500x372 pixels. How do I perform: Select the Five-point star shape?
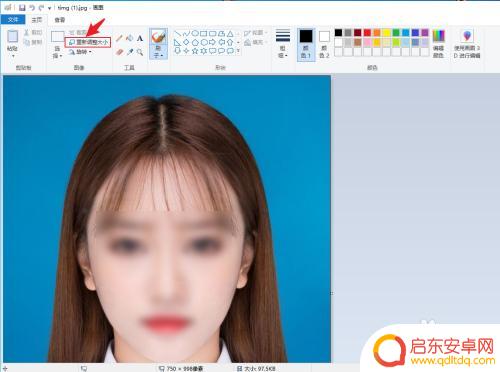click(x=195, y=51)
